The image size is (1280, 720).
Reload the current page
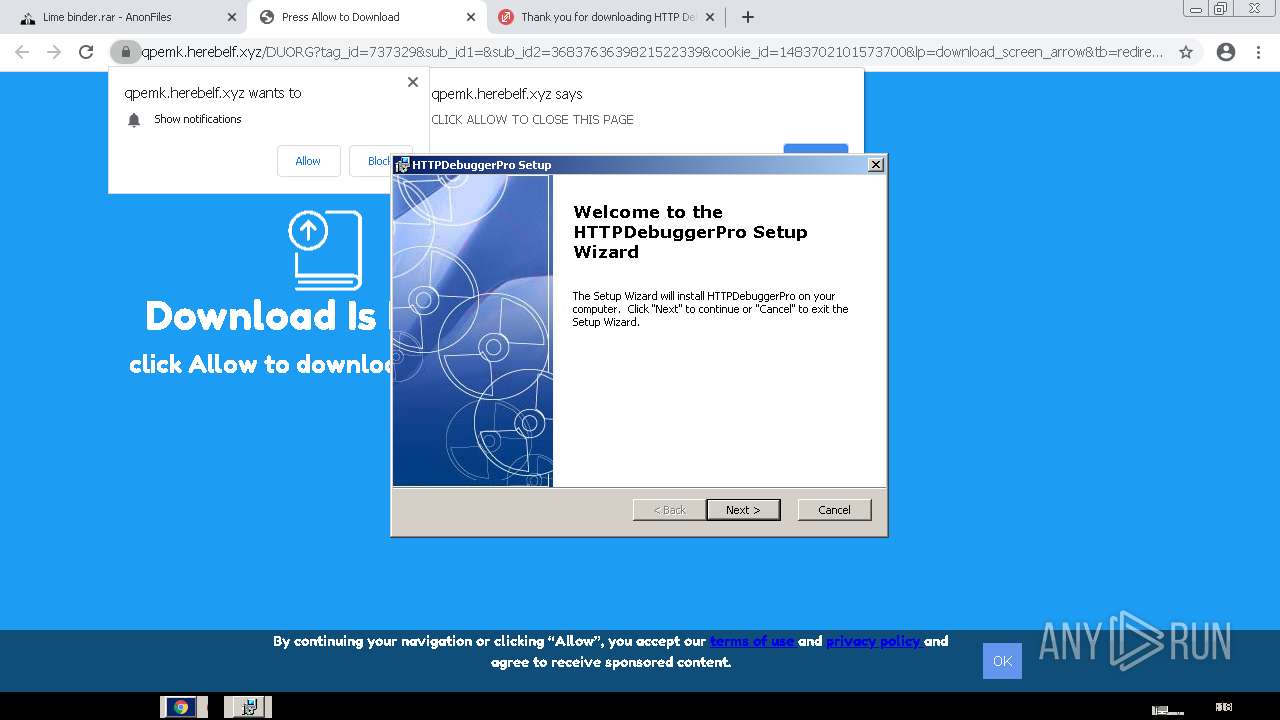[86, 52]
